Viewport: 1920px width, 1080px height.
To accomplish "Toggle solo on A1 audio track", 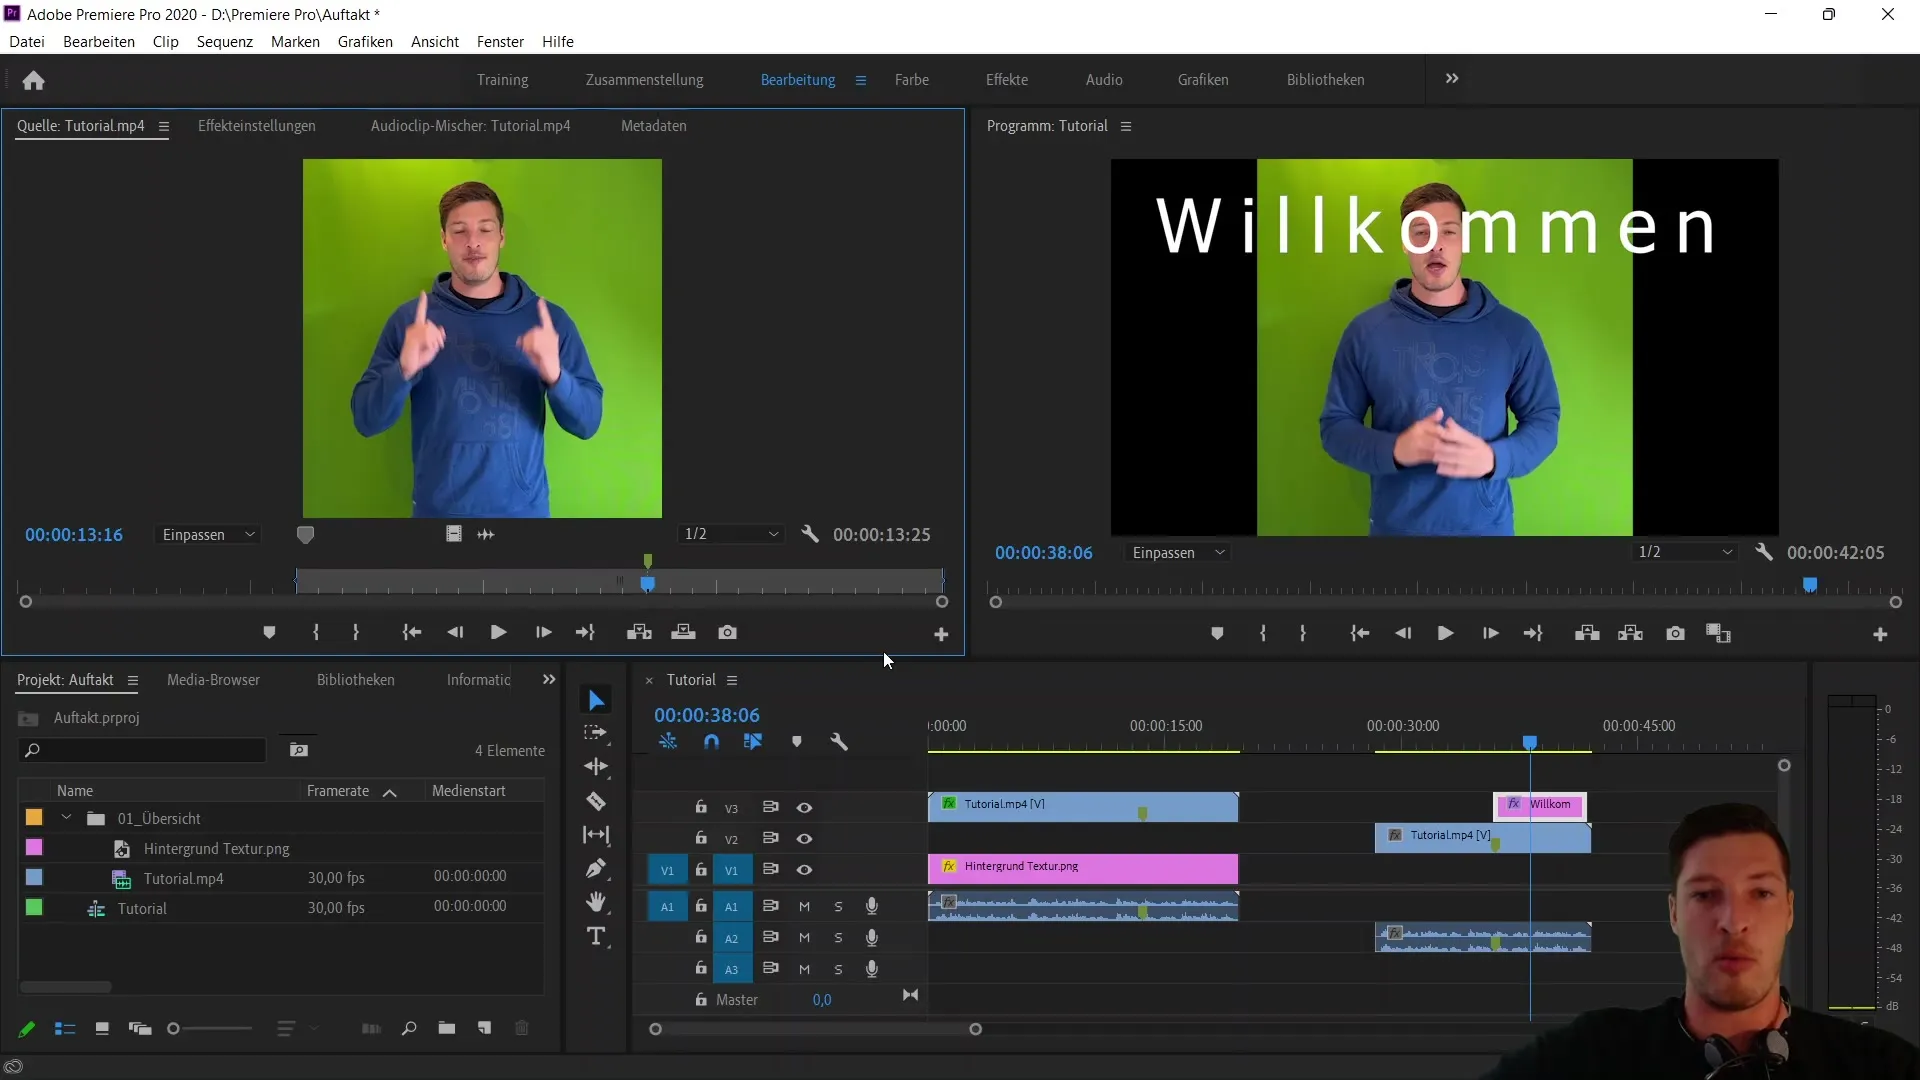I will [x=839, y=906].
